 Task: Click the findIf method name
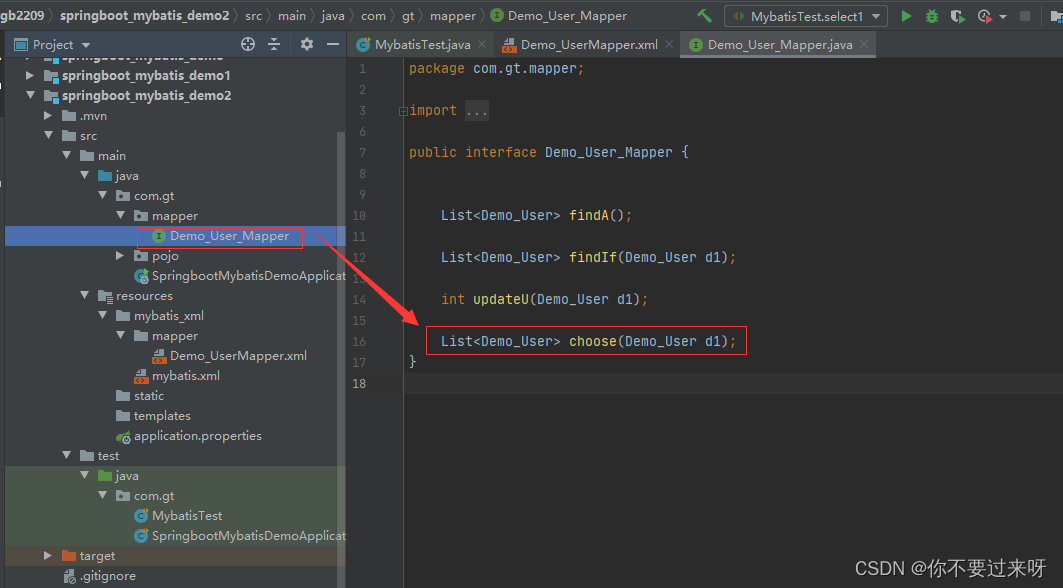coord(593,258)
